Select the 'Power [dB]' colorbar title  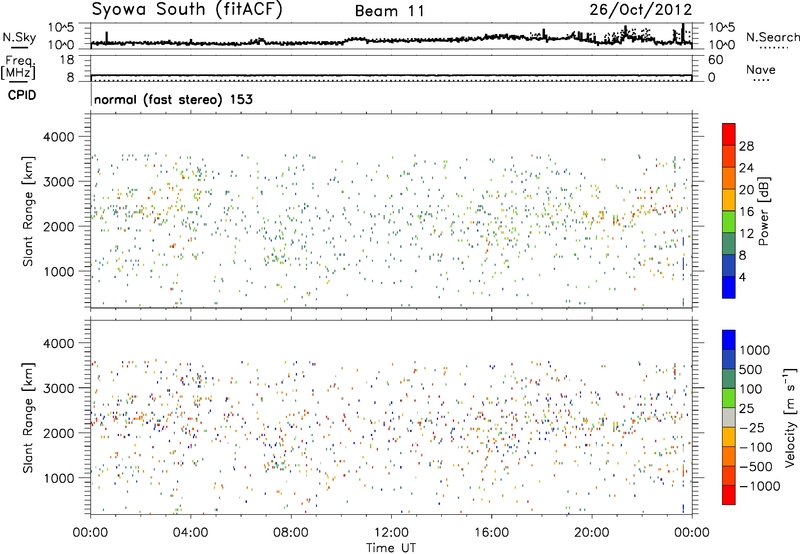pyautogui.click(x=763, y=211)
